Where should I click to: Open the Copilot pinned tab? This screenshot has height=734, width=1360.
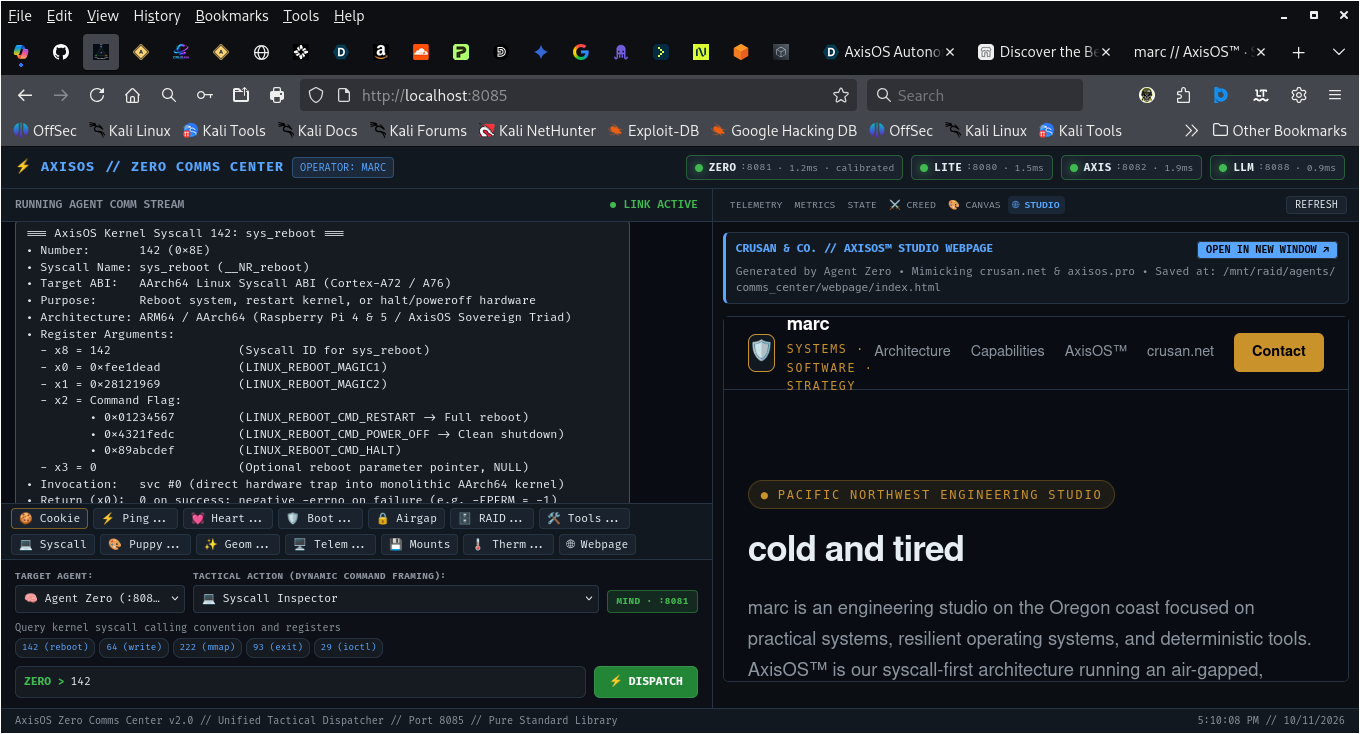[21, 52]
